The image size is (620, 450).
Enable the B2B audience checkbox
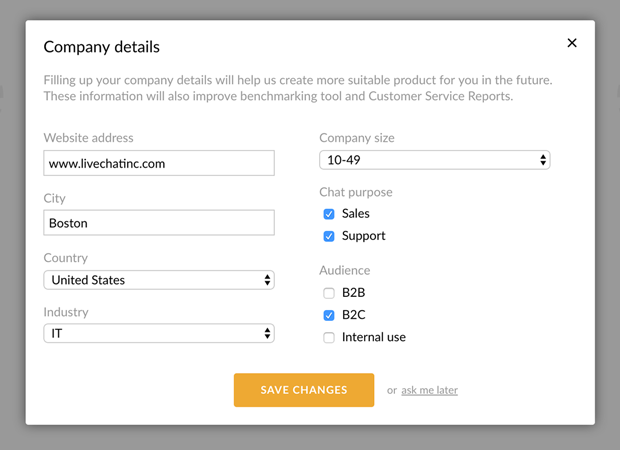[x=329, y=293]
